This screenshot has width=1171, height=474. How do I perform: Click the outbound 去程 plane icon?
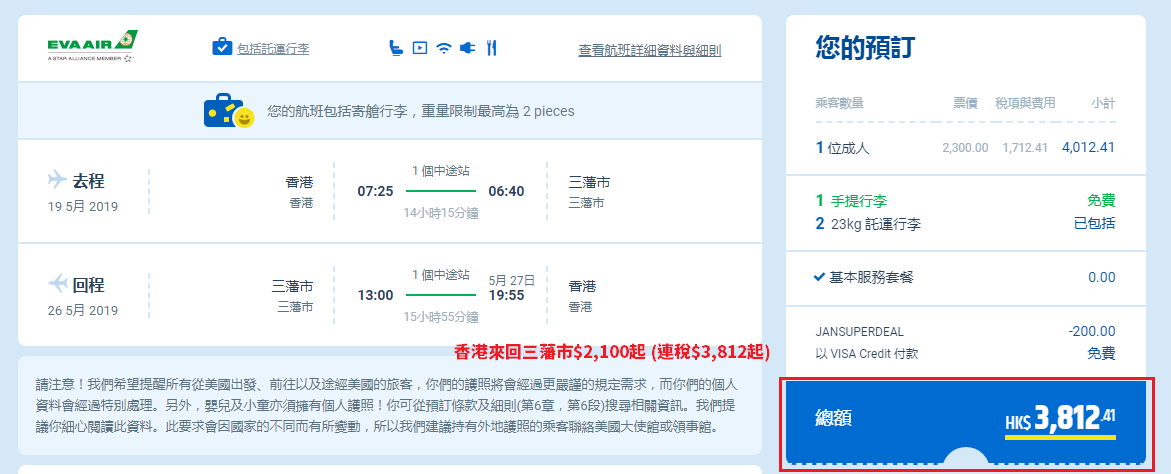[x=58, y=179]
